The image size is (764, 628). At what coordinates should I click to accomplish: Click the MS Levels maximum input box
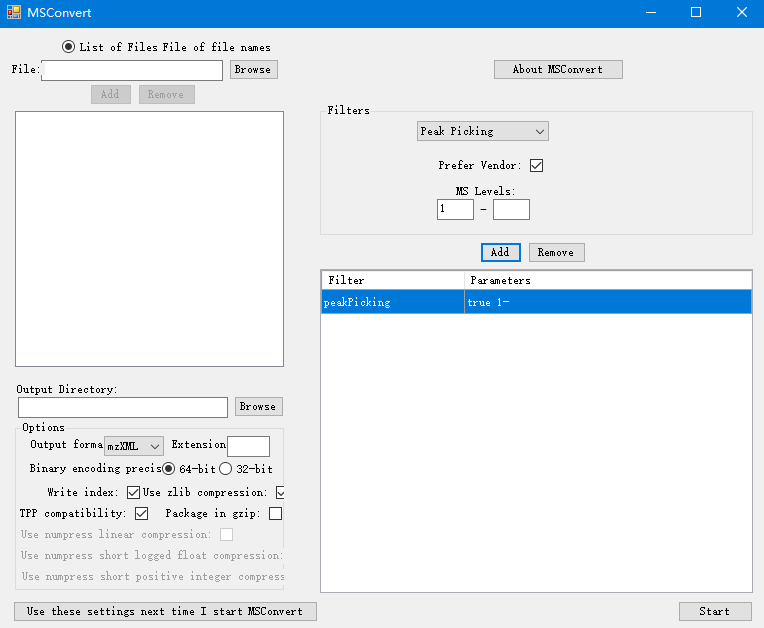click(x=511, y=209)
